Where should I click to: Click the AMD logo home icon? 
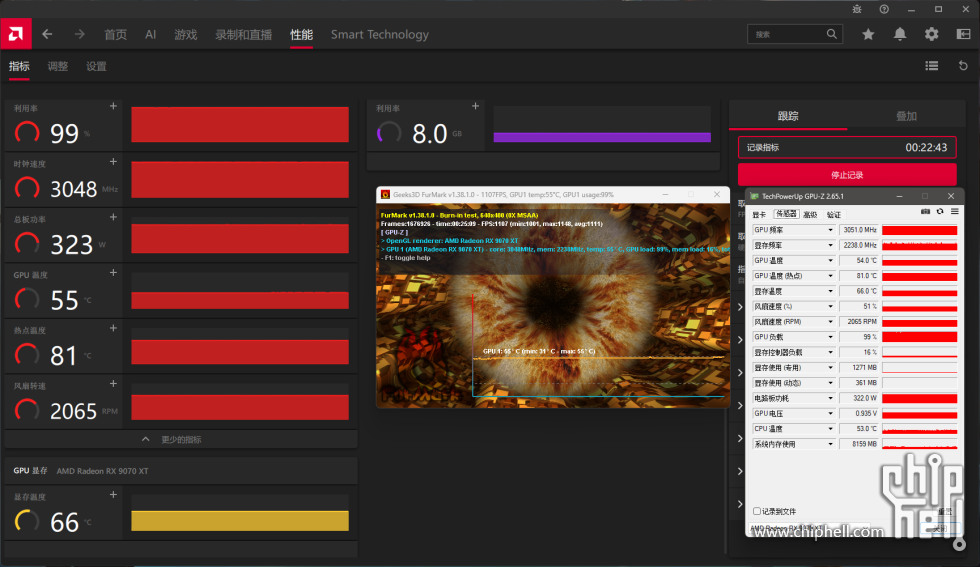[x=16, y=34]
